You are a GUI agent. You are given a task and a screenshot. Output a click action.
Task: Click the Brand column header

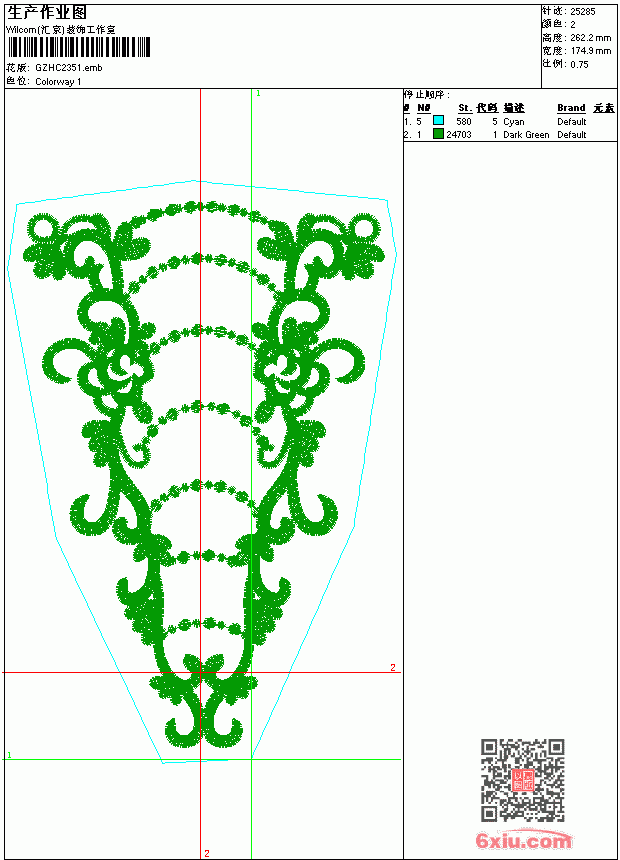point(571,108)
